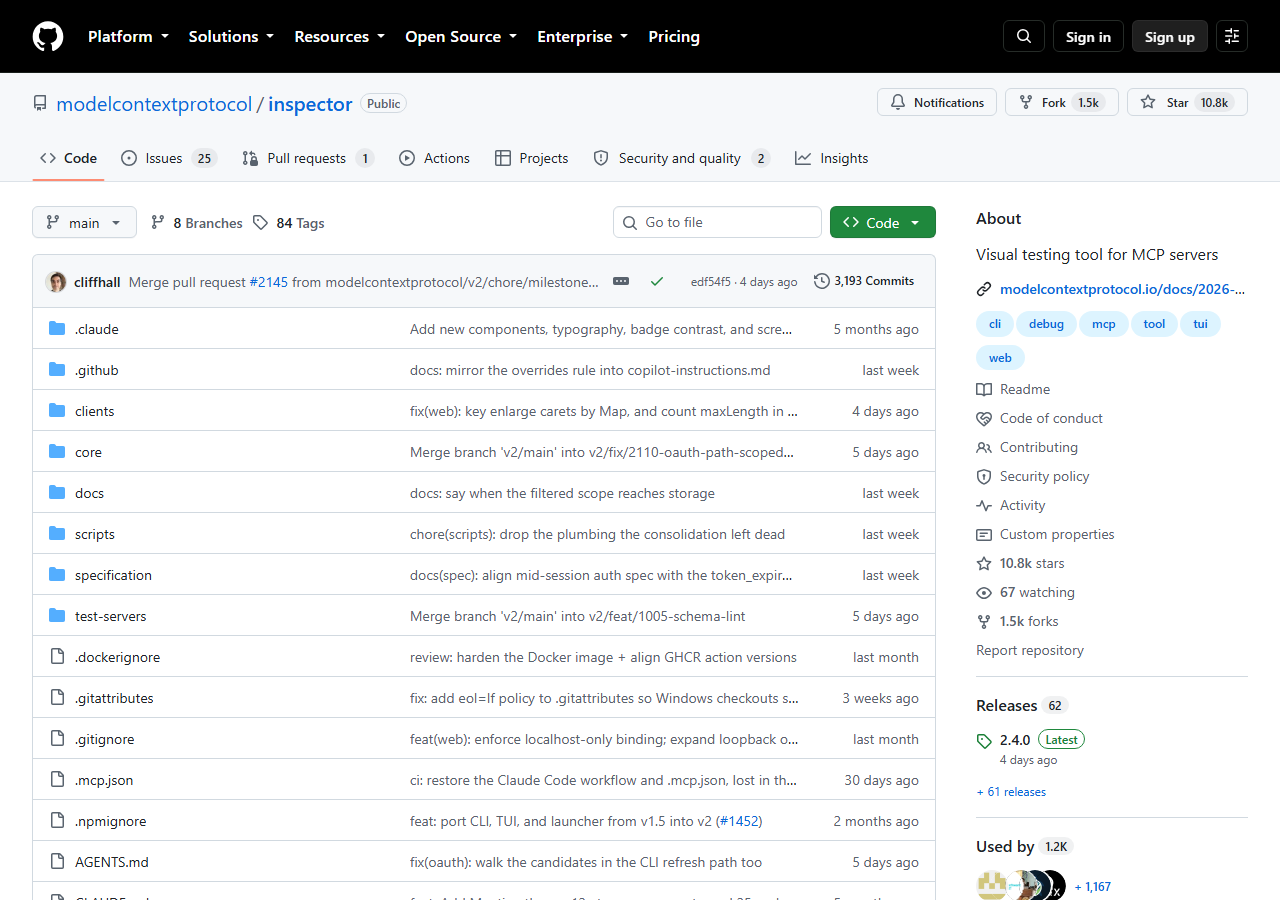Open the edf54f5 commit hash
Viewport: 1280px width, 900px height.
coord(710,282)
